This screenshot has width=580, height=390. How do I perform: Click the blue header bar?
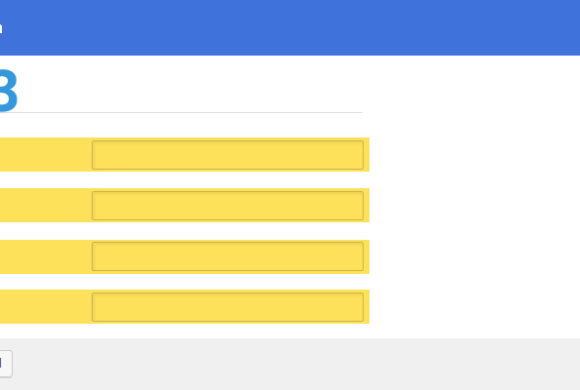coord(290,27)
